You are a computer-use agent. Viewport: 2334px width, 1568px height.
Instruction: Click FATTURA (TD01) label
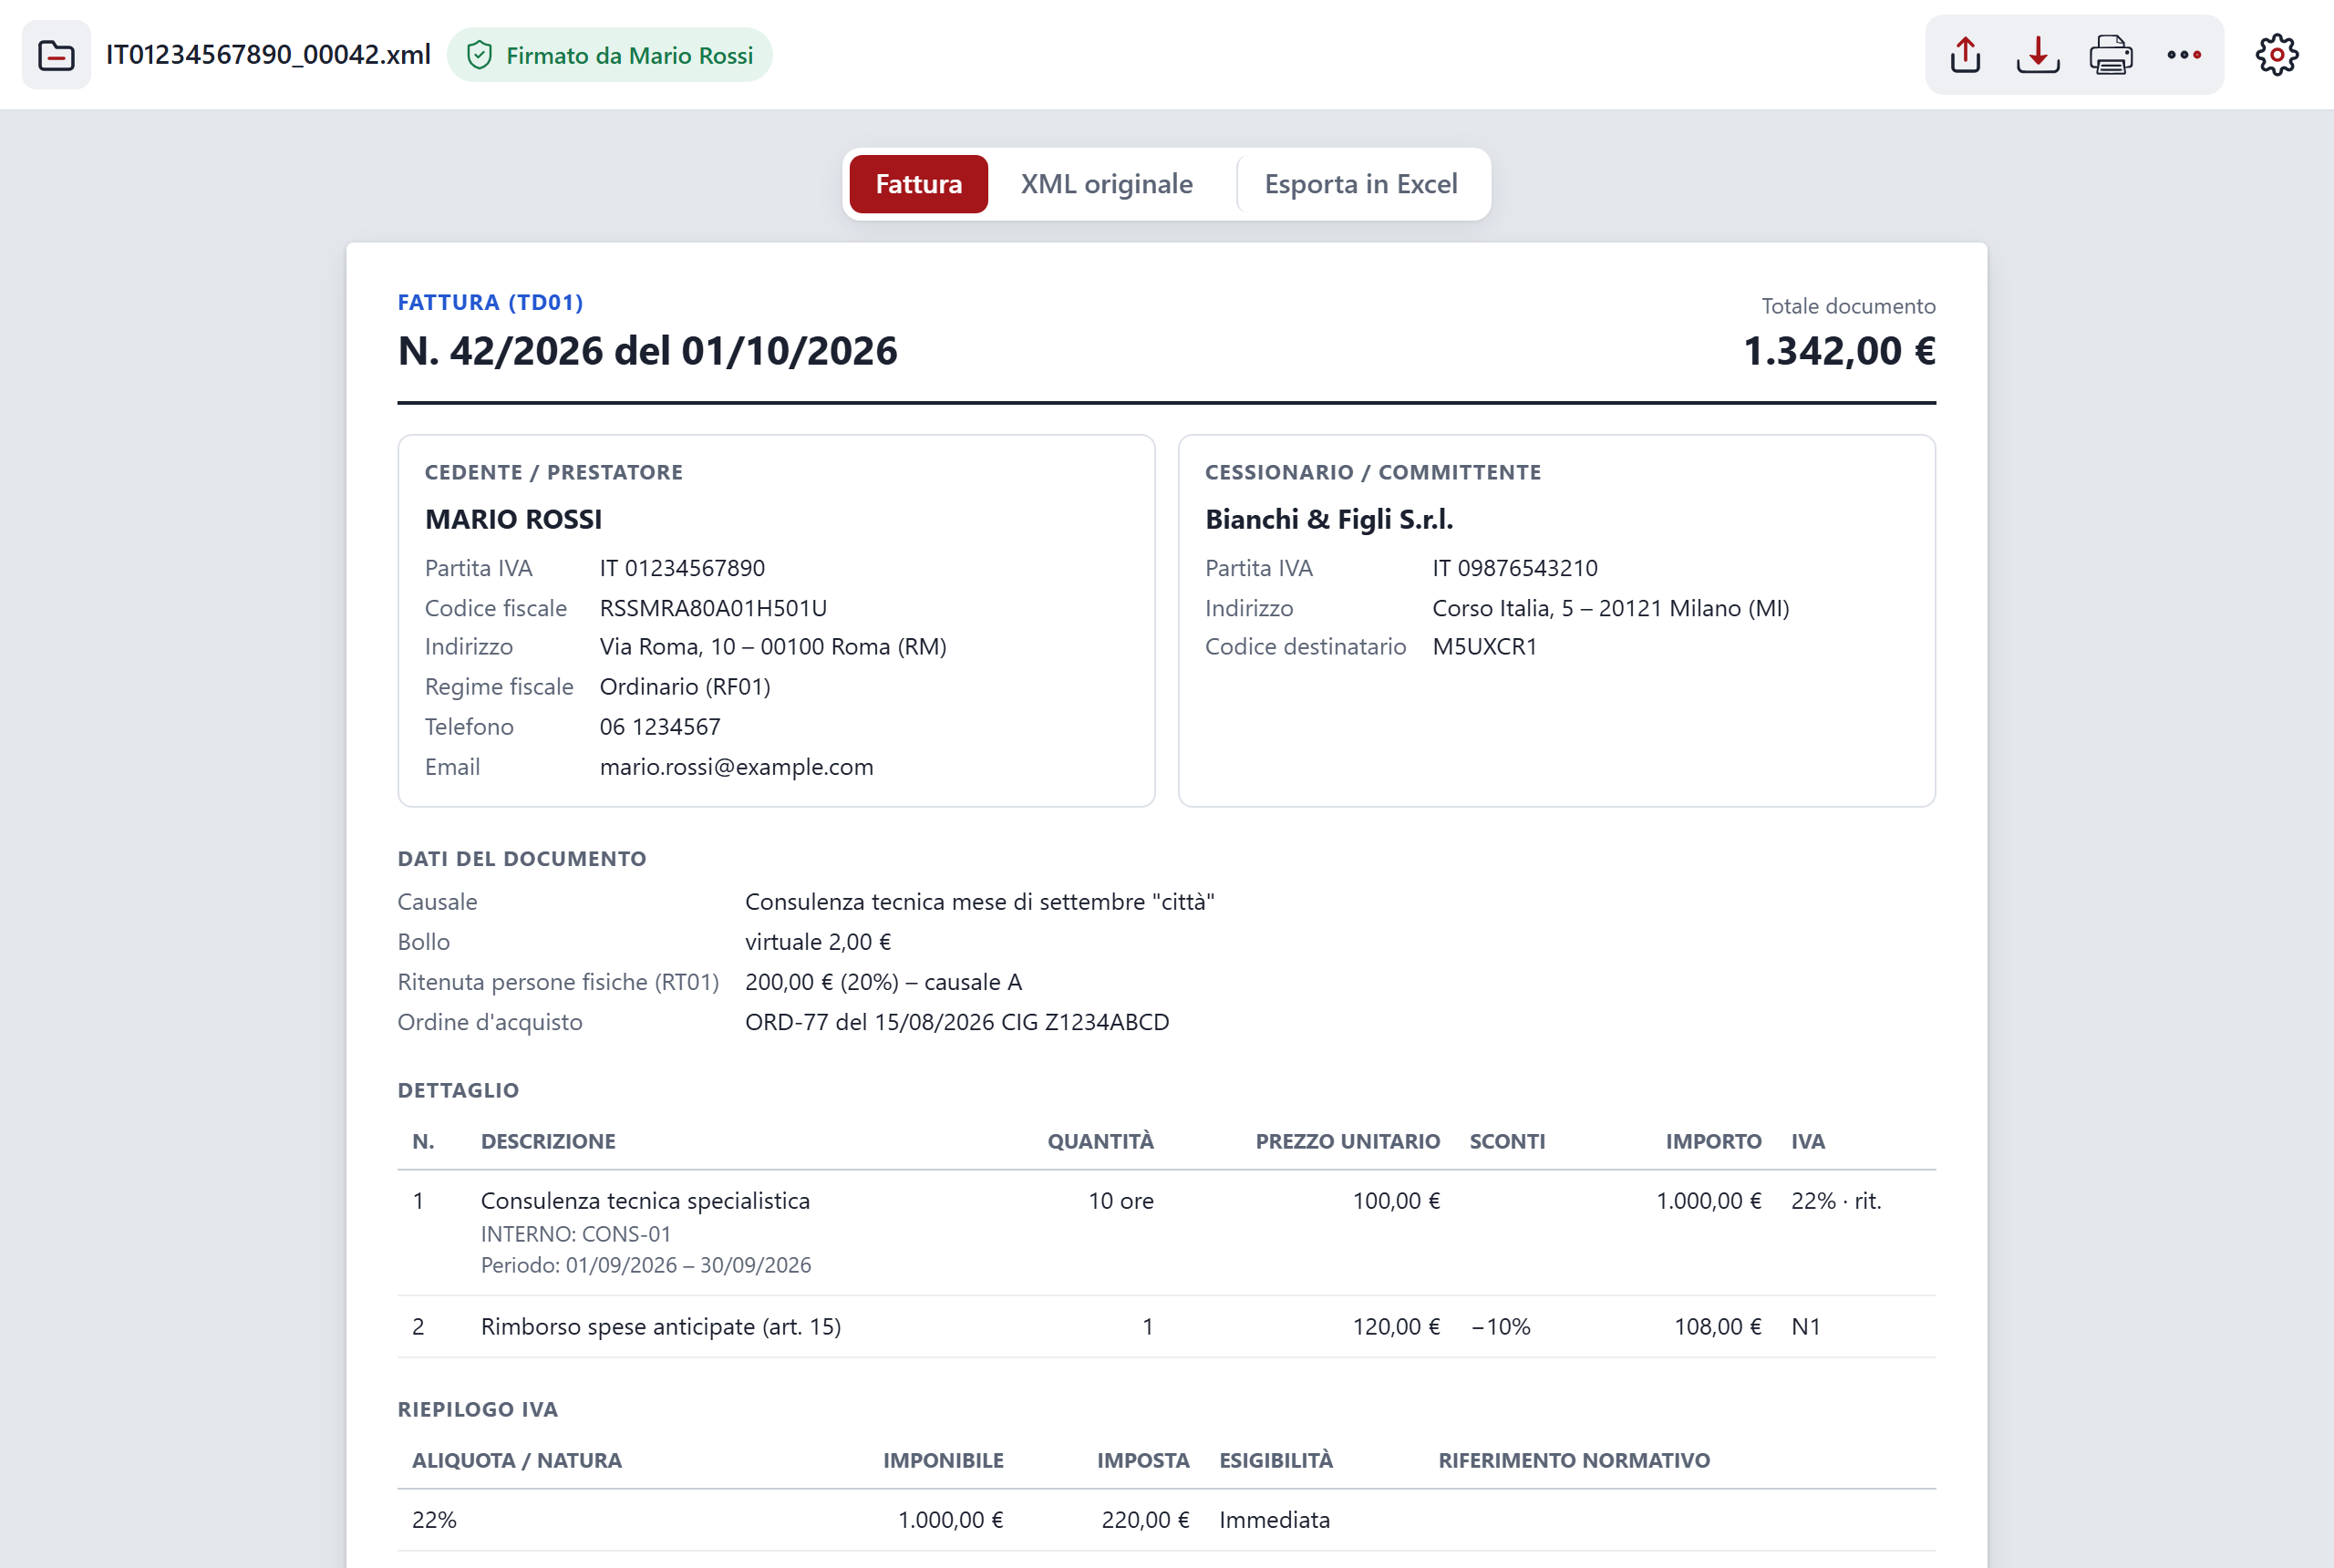coord(490,302)
